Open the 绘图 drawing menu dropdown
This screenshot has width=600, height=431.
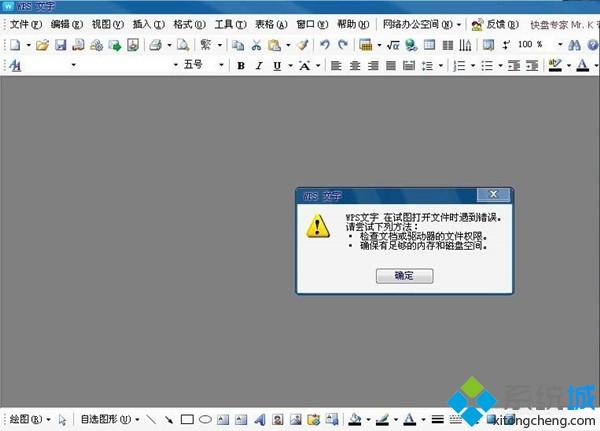(29, 420)
